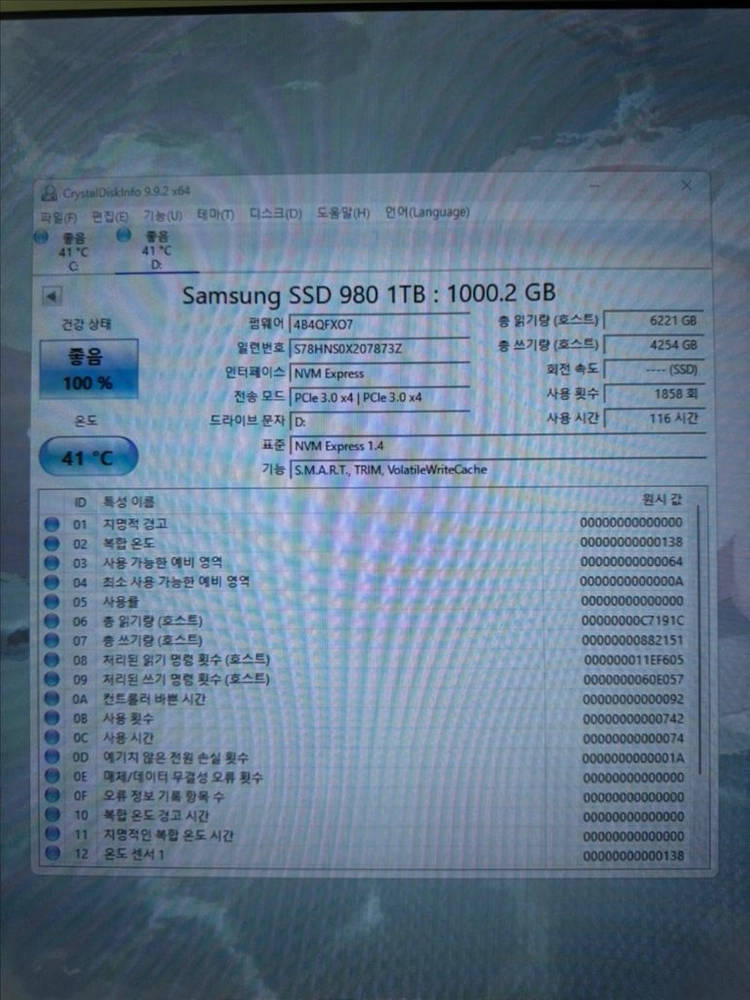
Task: Click the previous disk arrow button
Action: pyautogui.click(x=52, y=296)
